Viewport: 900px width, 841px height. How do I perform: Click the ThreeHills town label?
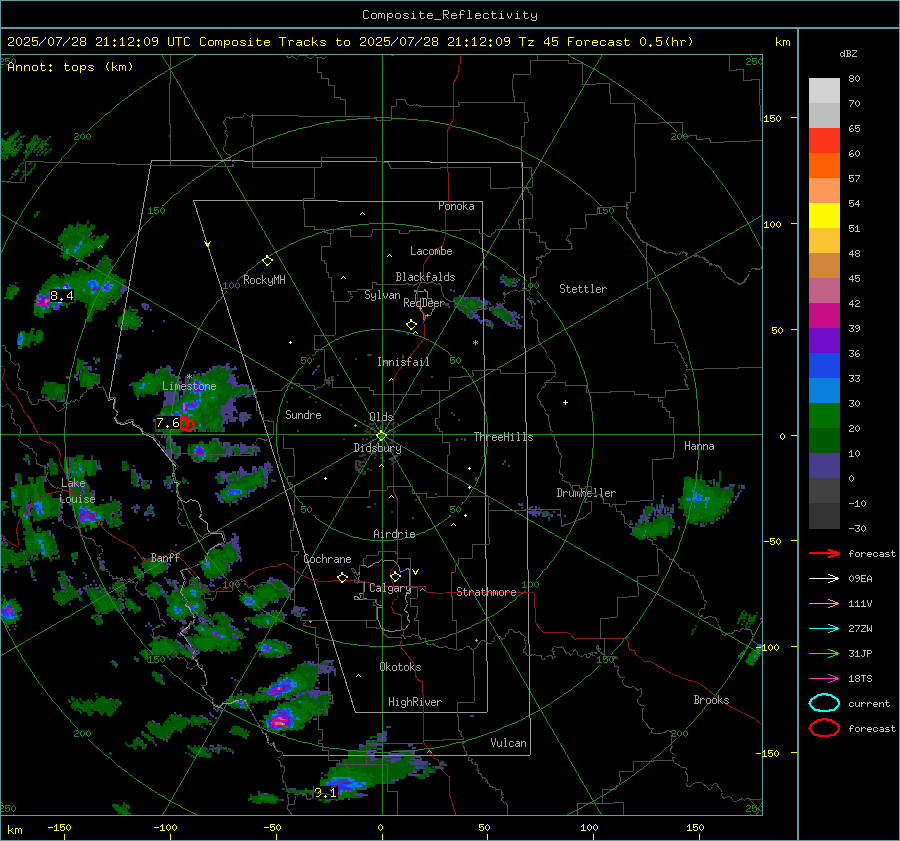[503, 437]
